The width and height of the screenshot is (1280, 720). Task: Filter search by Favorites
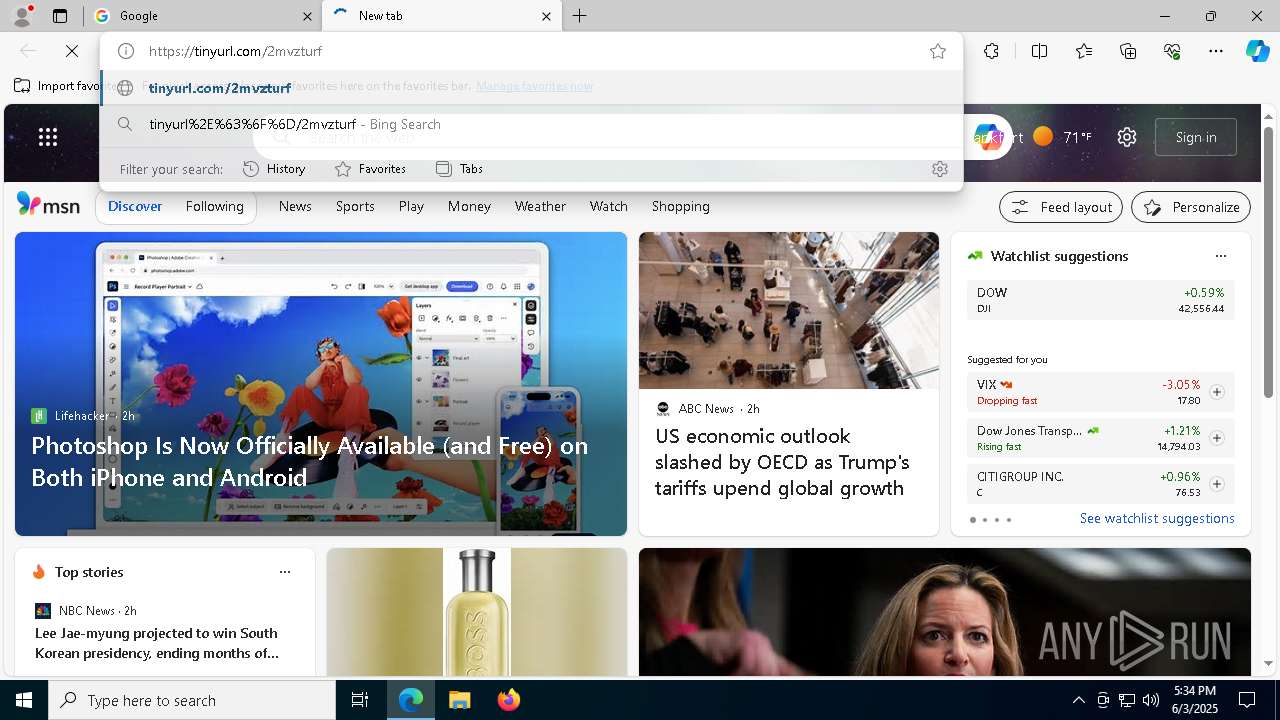[370, 169]
